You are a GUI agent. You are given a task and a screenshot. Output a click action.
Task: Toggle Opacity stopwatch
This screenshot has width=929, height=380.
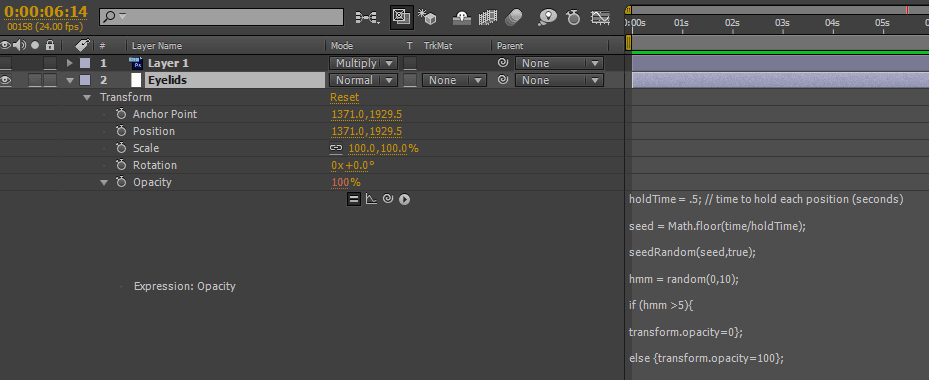(121, 182)
